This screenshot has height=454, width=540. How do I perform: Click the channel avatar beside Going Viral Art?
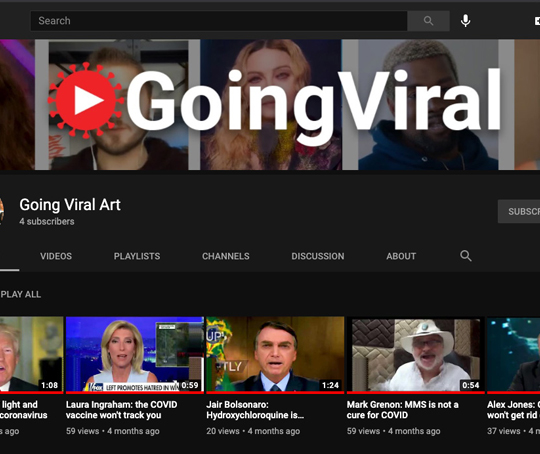[2, 211]
